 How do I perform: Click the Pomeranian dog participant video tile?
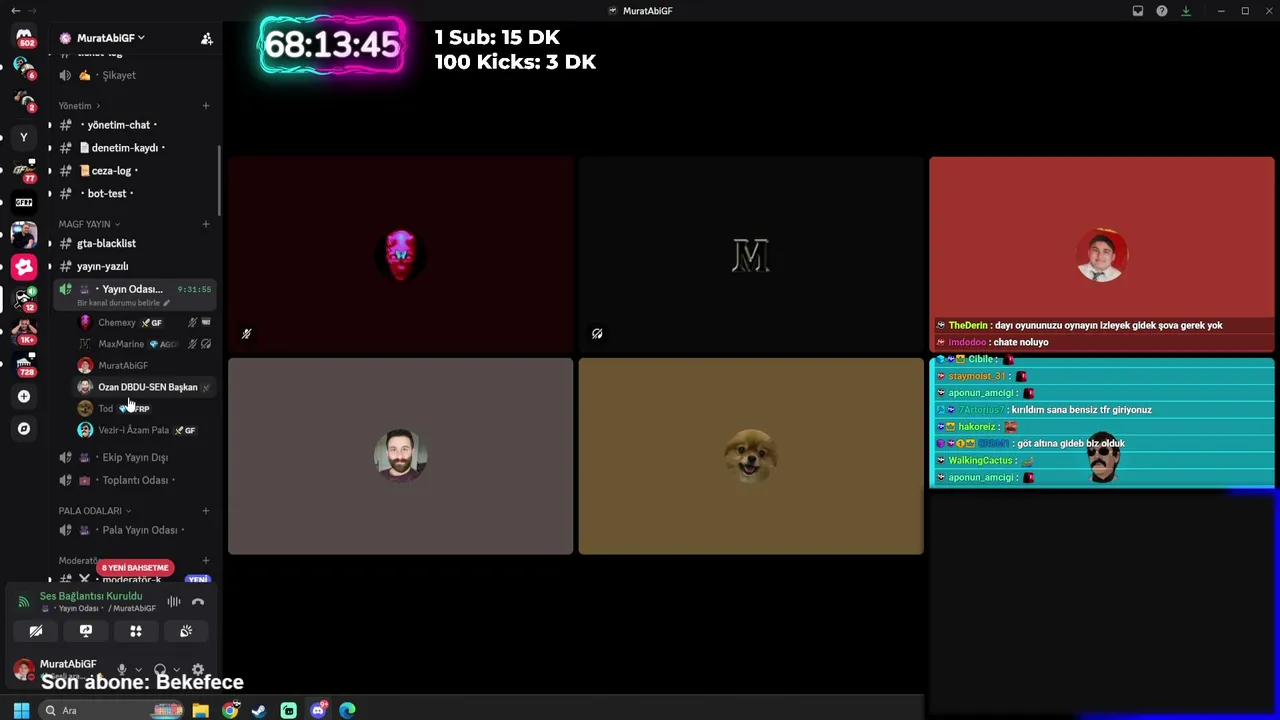click(751, 456)
